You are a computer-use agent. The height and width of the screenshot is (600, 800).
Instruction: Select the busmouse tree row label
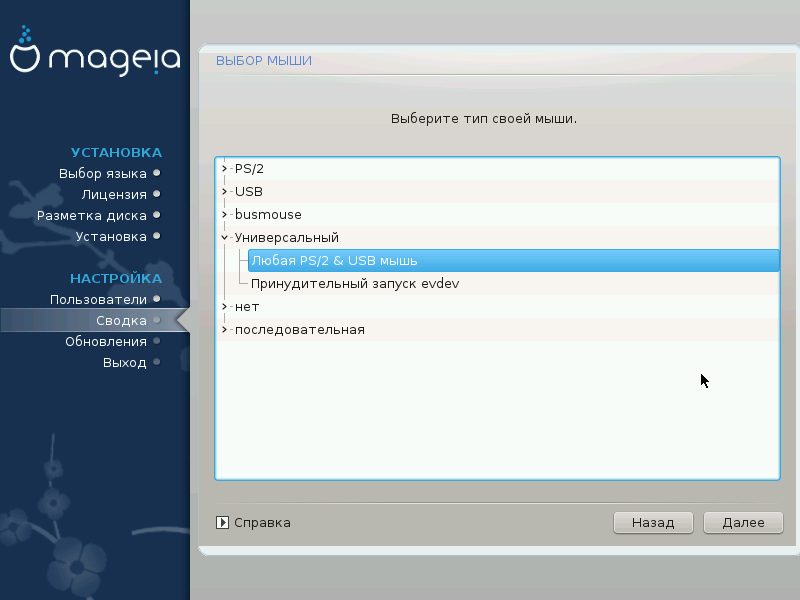point(268,214)
